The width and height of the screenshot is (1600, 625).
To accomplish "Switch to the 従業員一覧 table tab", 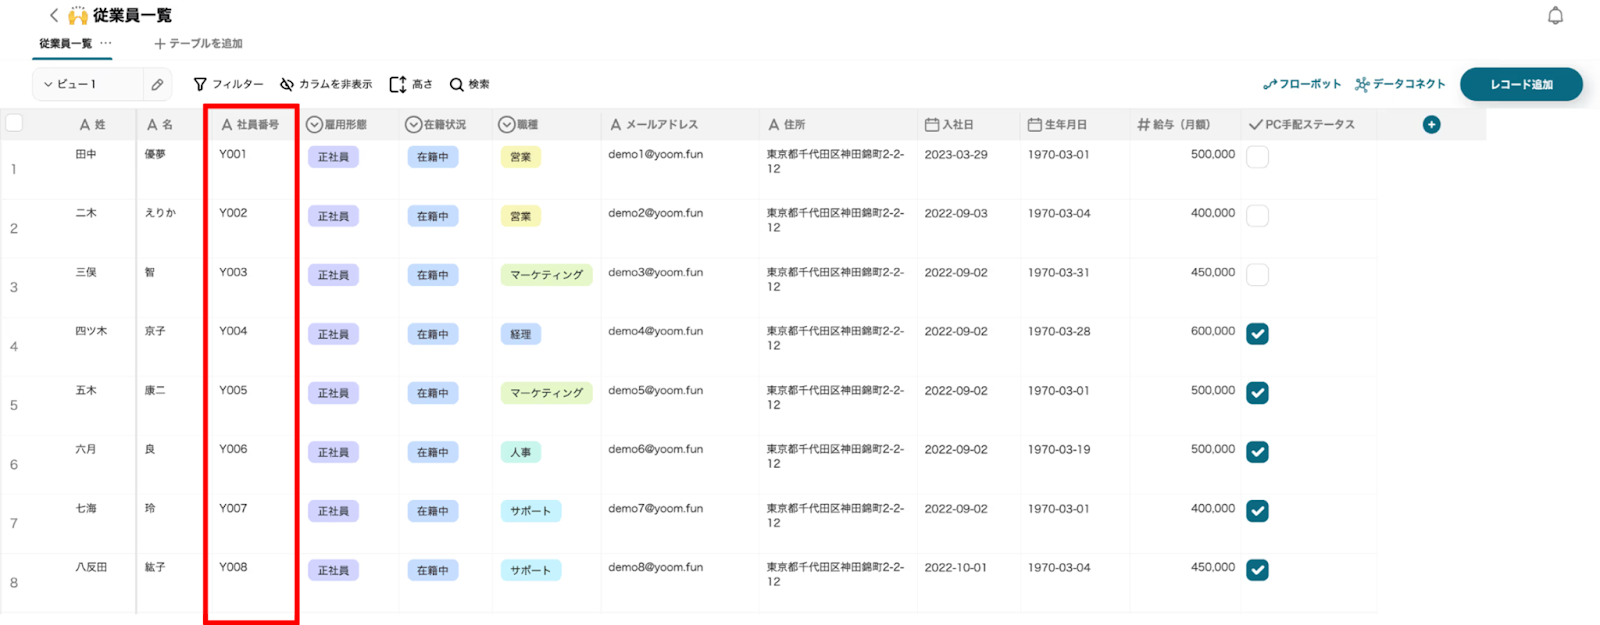I will coord(65,43).
